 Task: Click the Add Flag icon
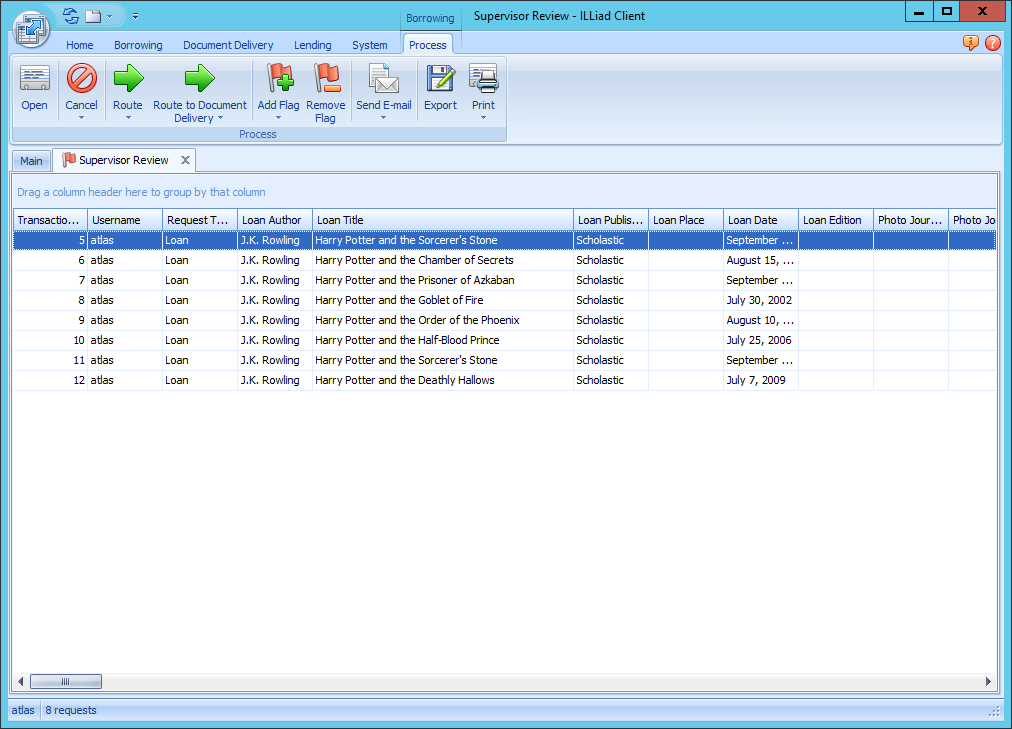pyautogui.click(x=278, y=80)
